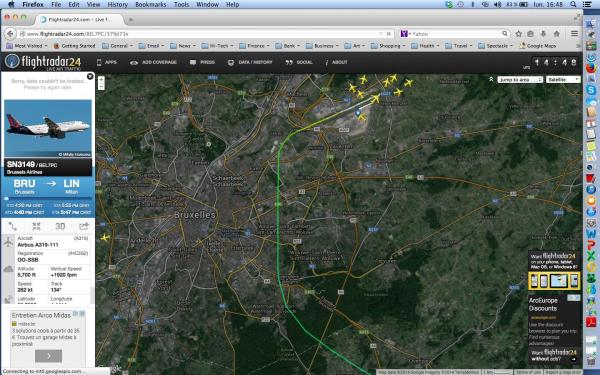Click the share flight icon
The height and width of the screenshot is (375, 600).
(x=83, y=226)
